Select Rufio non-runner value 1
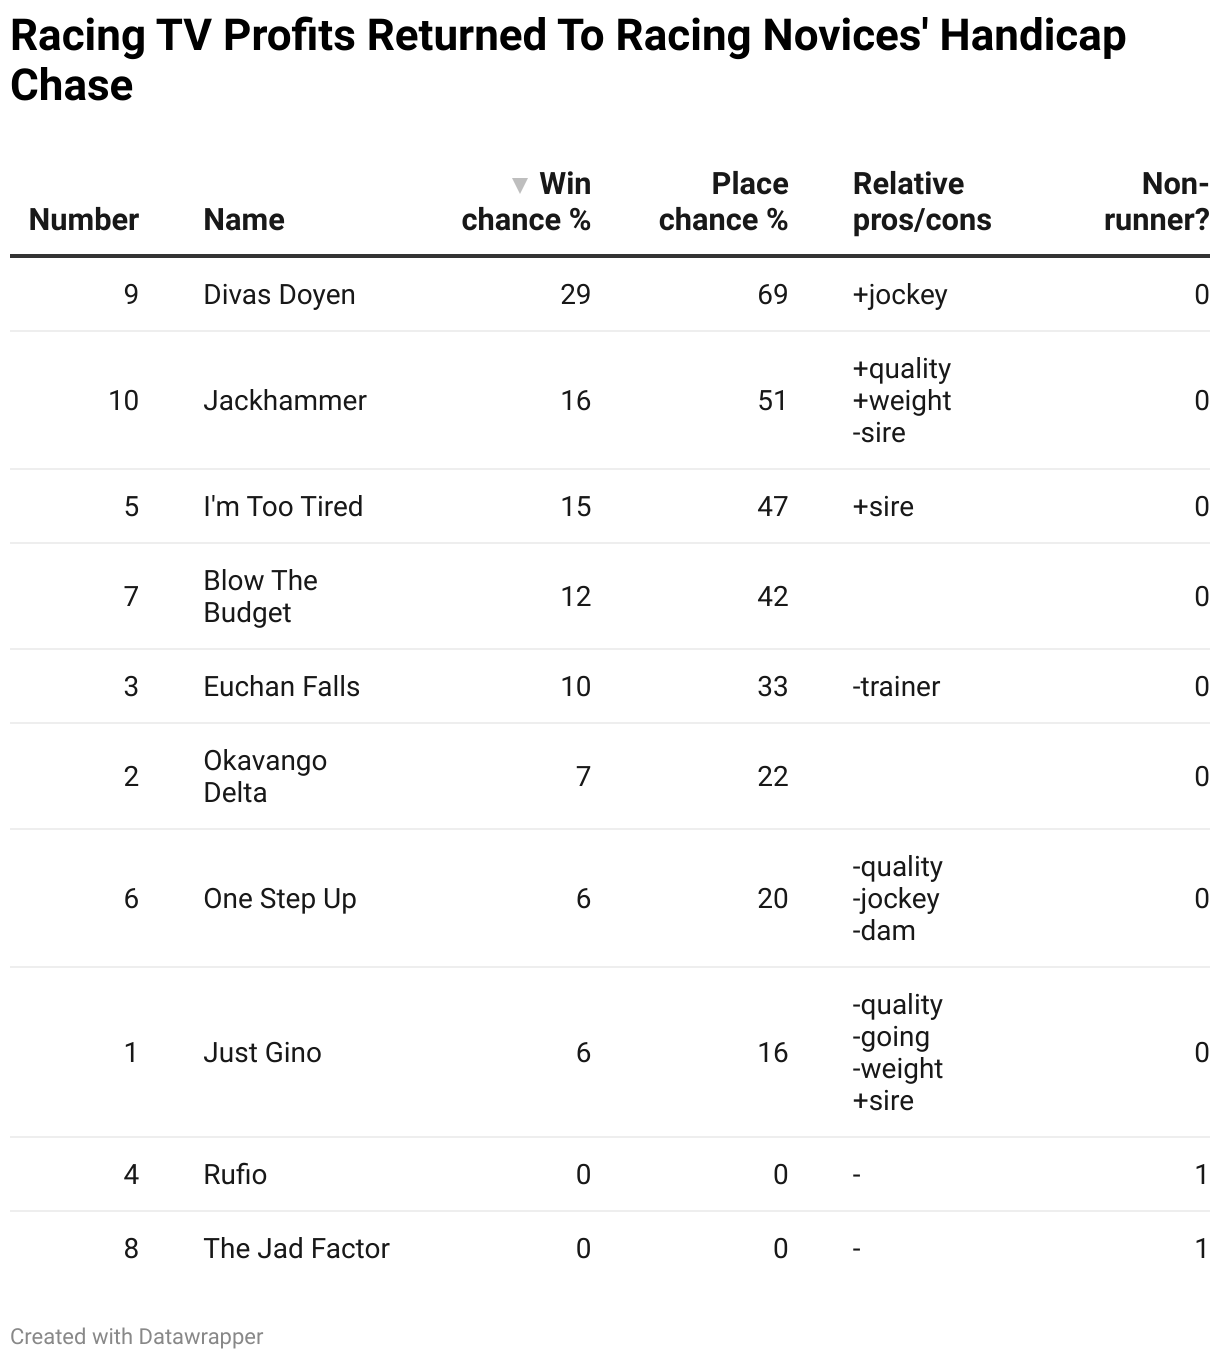Image resolution: width=1220 pixels, height=1360 pixels. (x=1202, y=1175)
